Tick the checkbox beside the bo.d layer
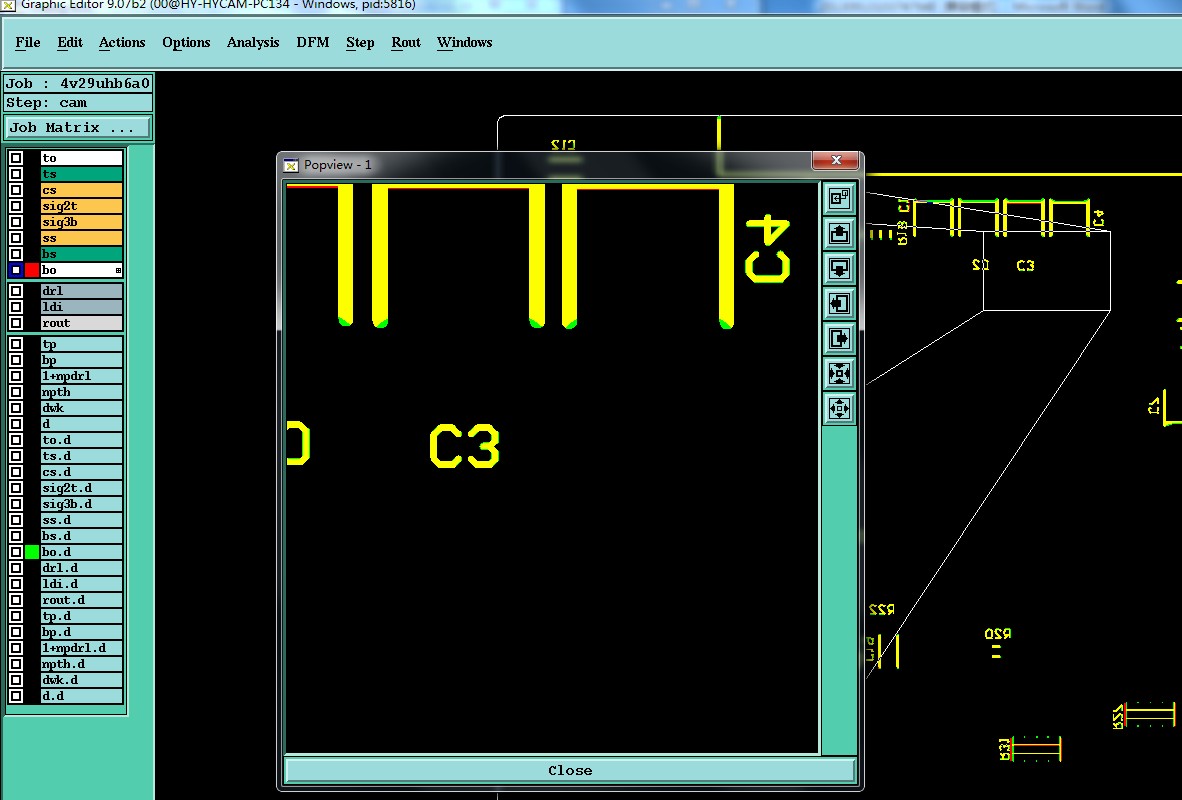This screenshot has width=1182, height=800. tap(16, 552)
